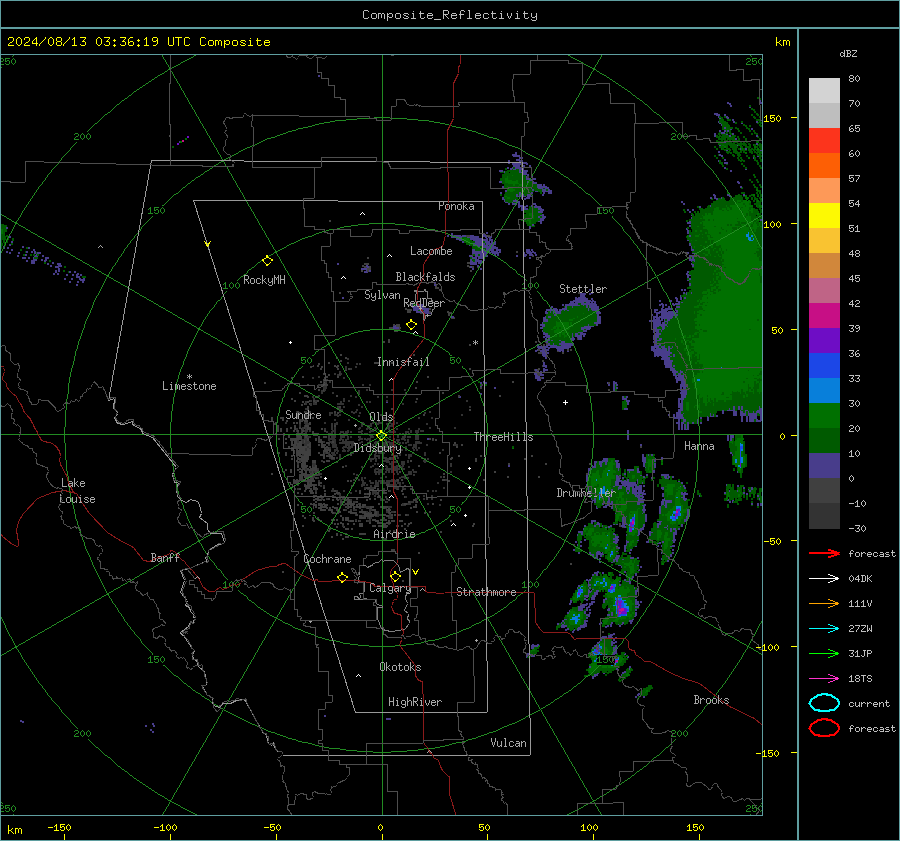Click the magenta 18TS arrow legend icon

tap(824, 679)
